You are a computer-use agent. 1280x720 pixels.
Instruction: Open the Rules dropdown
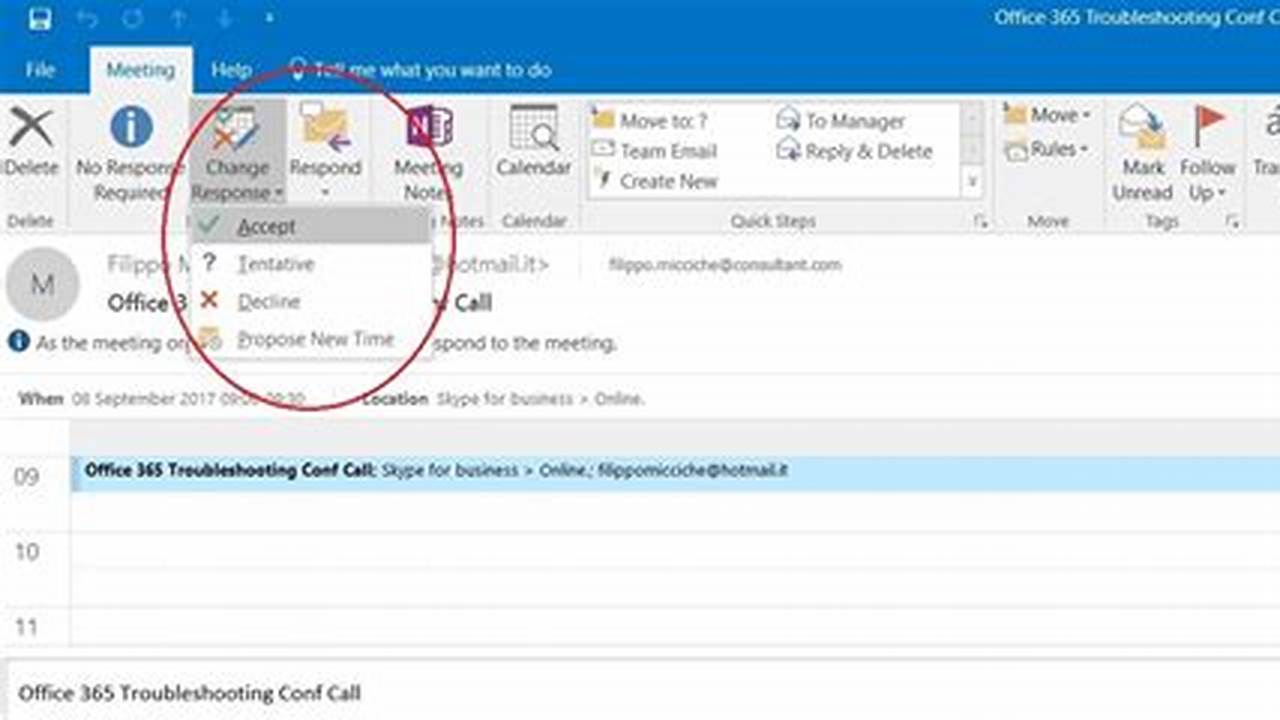pyautogui.click(x=1051, y=149)
